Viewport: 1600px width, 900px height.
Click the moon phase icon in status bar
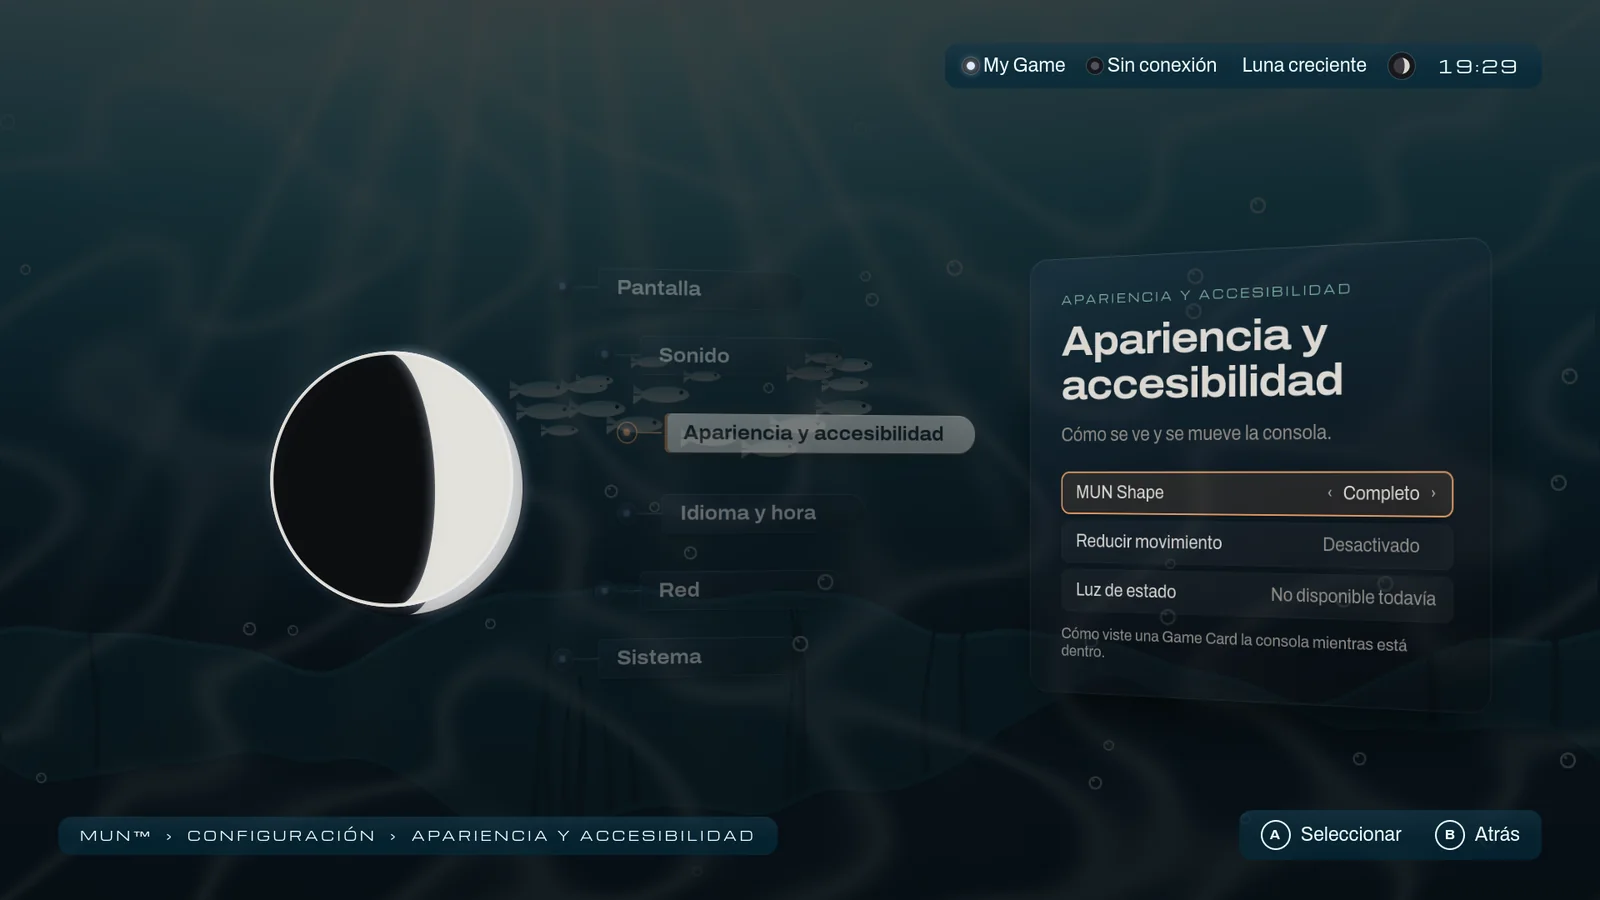click(x=1401, y=66)
